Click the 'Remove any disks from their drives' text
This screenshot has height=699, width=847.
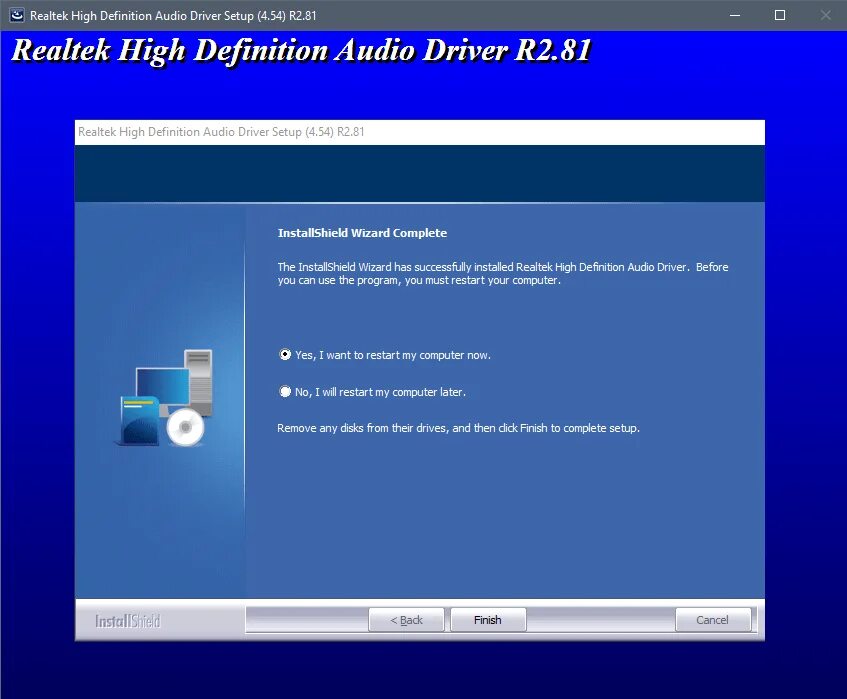[x=458, y=428]
